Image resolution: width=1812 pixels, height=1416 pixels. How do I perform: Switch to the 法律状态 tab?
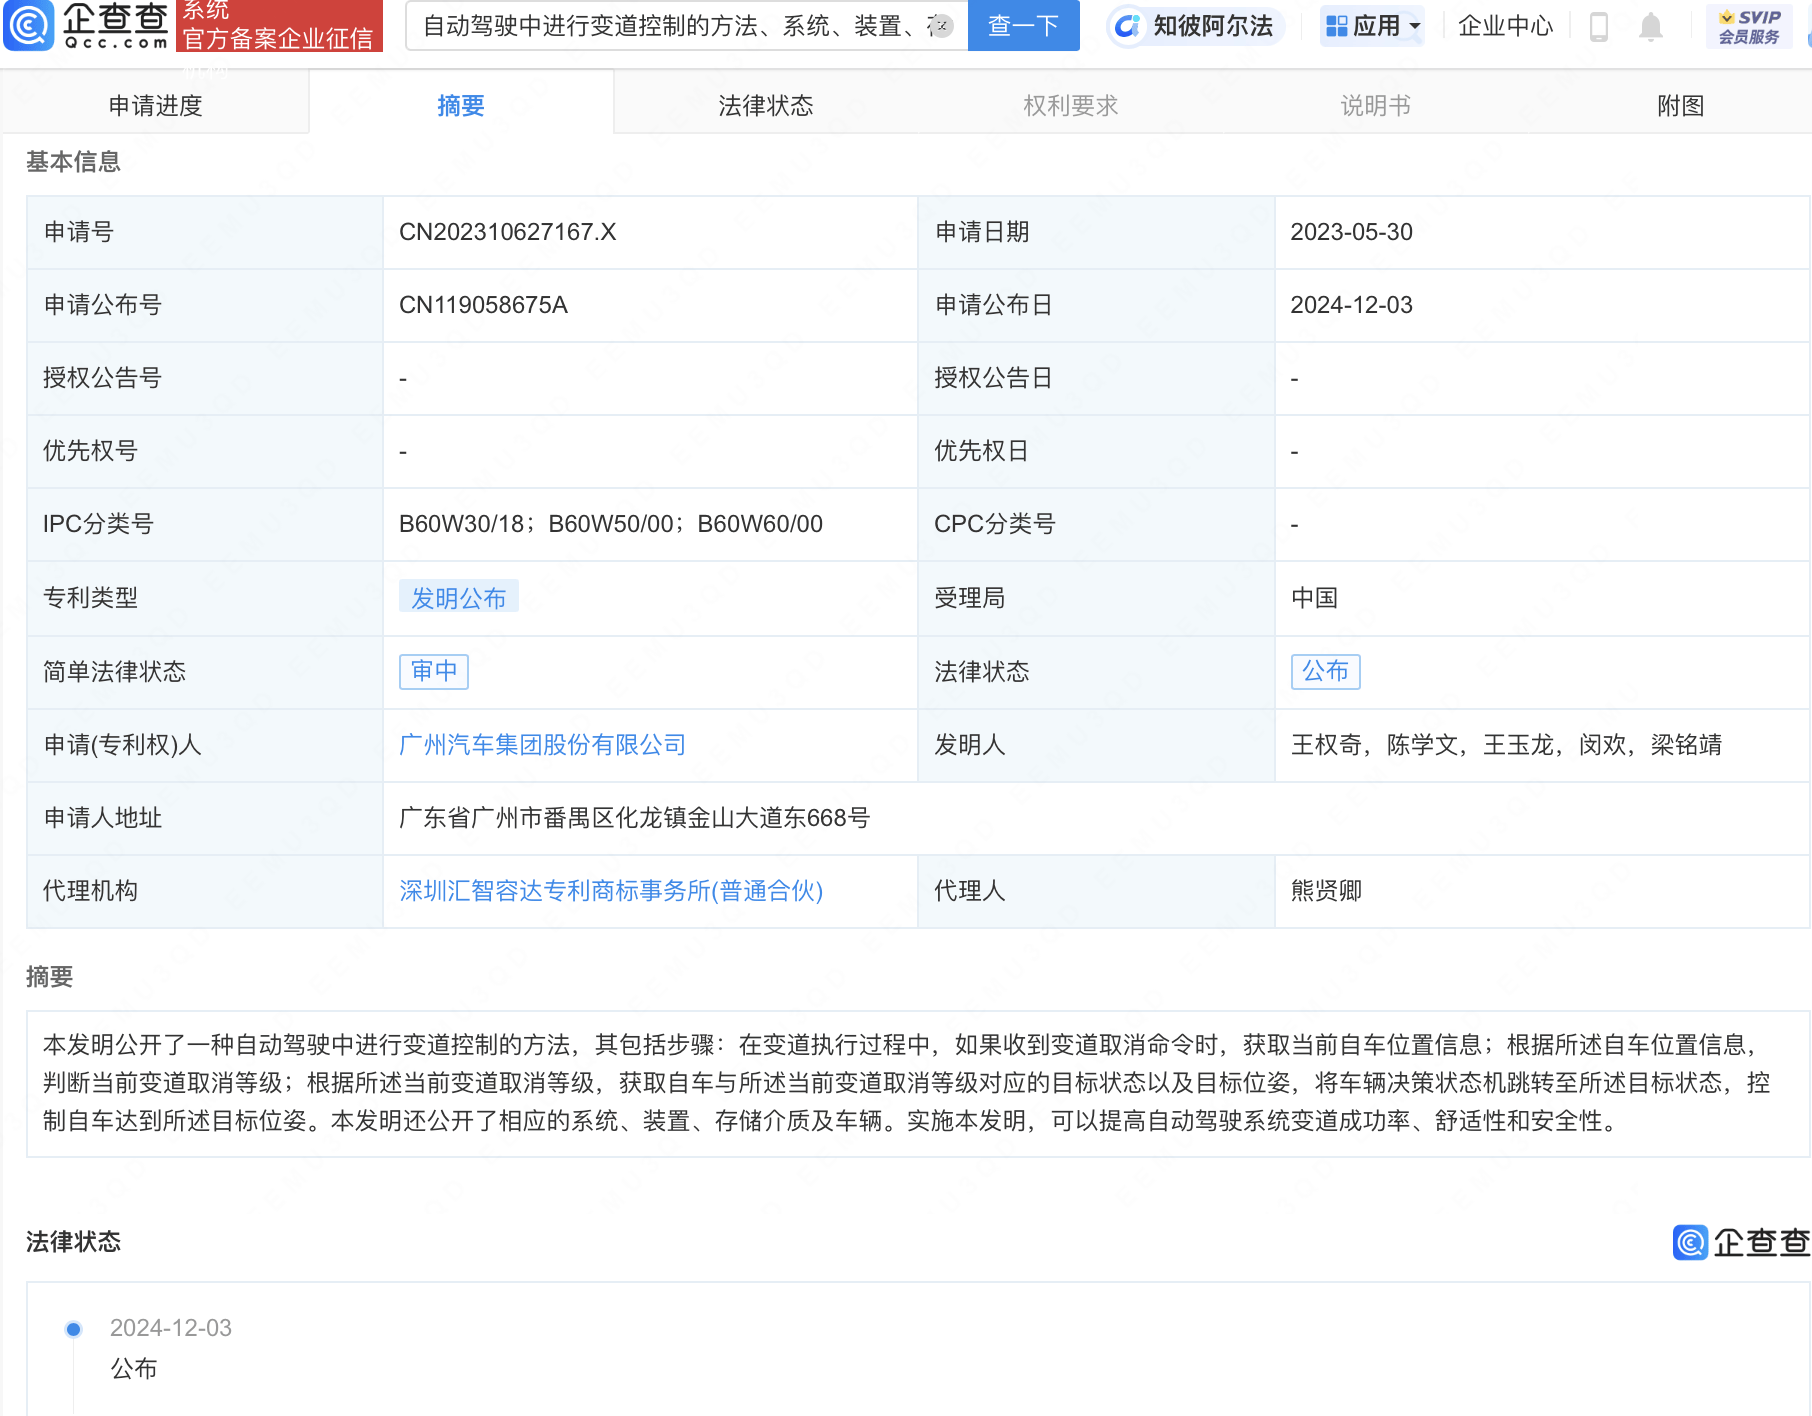tap(766, 105)
